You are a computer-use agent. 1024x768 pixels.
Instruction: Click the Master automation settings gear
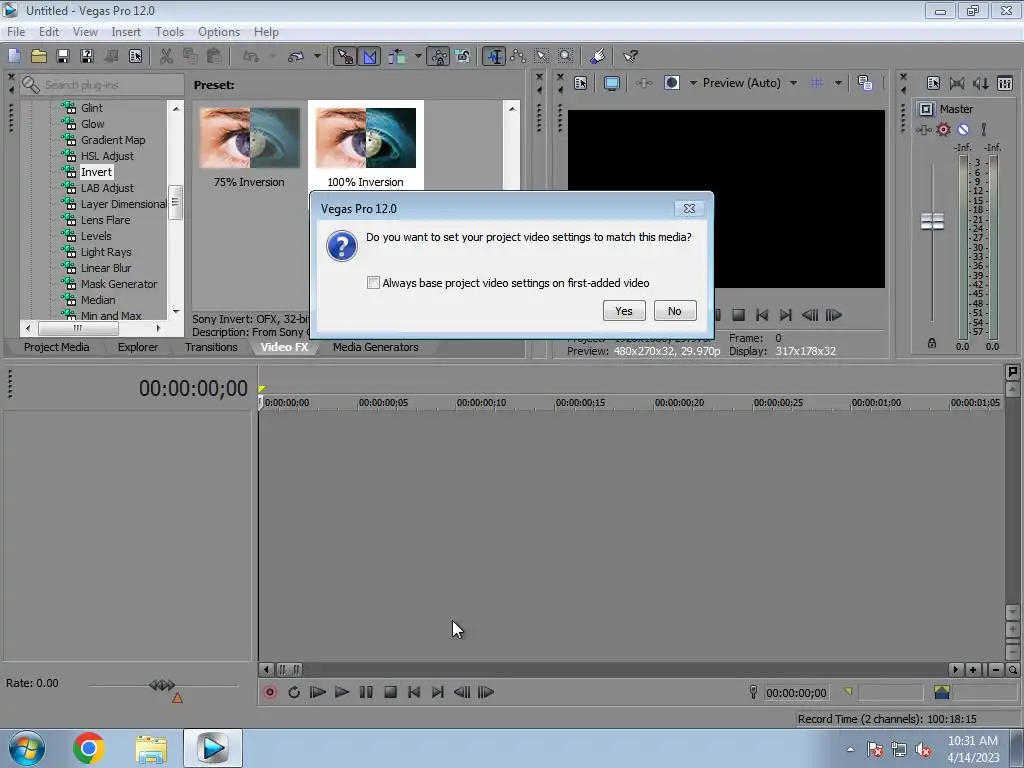point(943,129)
